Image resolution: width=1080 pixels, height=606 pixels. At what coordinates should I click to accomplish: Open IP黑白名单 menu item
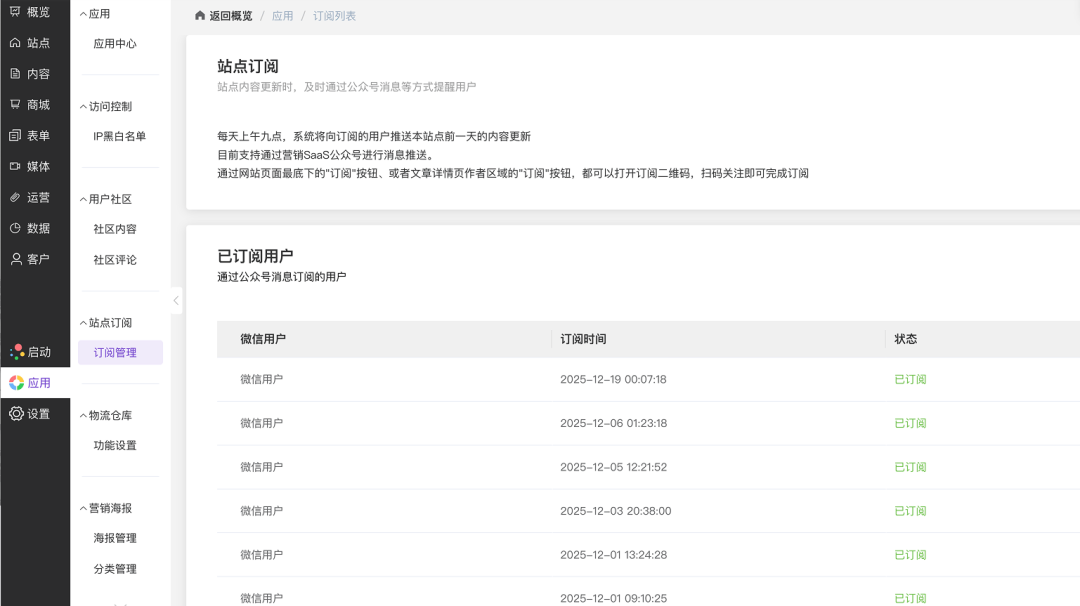[x=120, y=136]
